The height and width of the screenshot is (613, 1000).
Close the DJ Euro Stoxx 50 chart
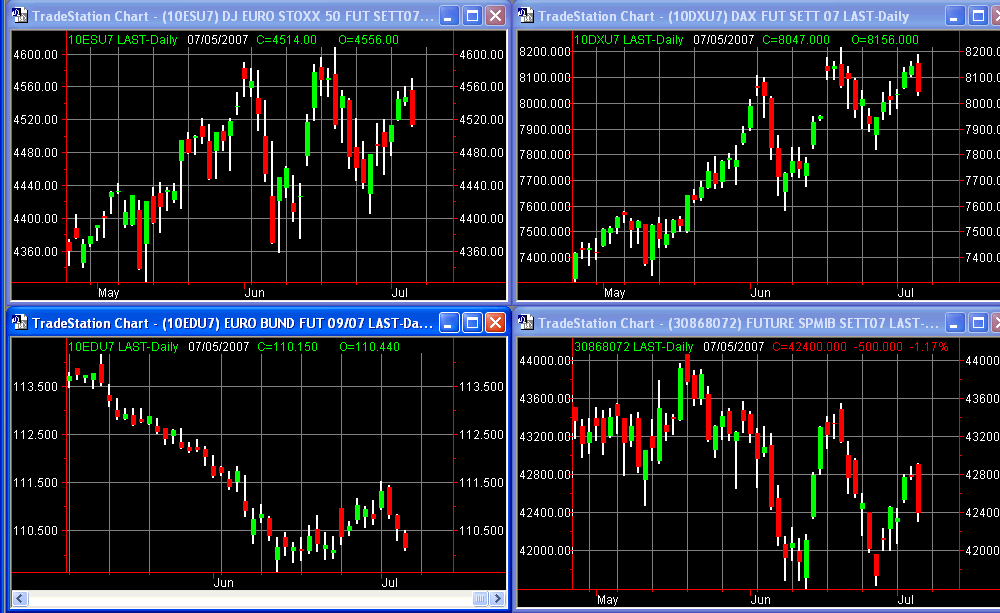pos(495,16)
